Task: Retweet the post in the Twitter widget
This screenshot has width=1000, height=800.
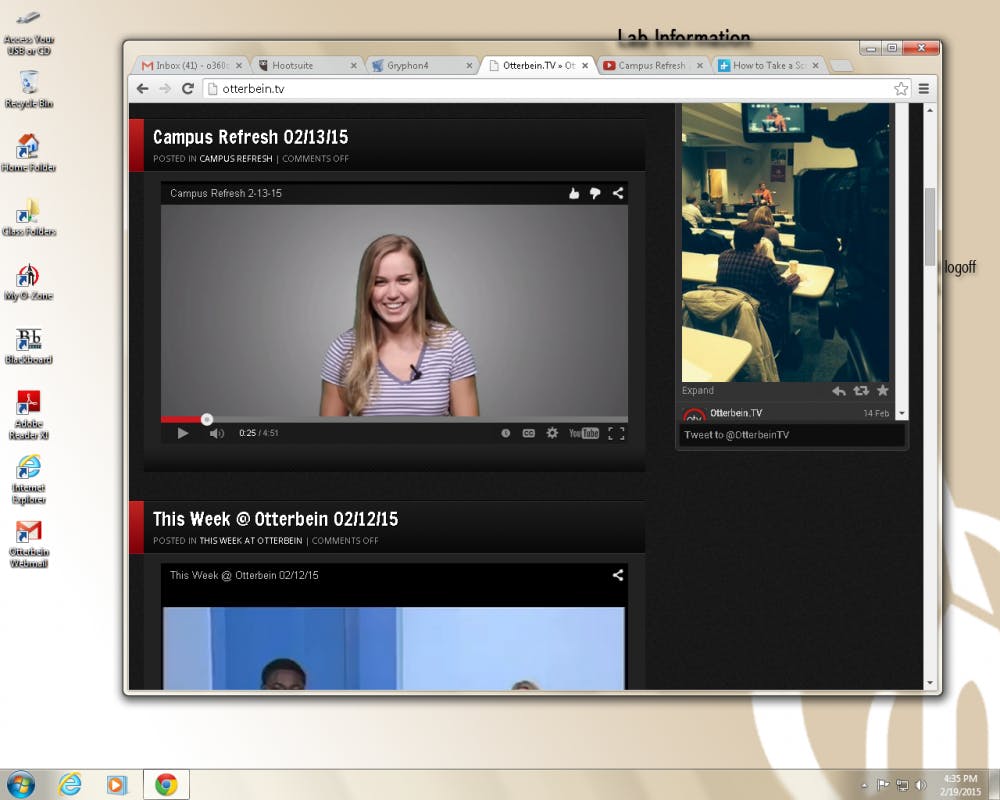Action: click(x=860, y=391)
